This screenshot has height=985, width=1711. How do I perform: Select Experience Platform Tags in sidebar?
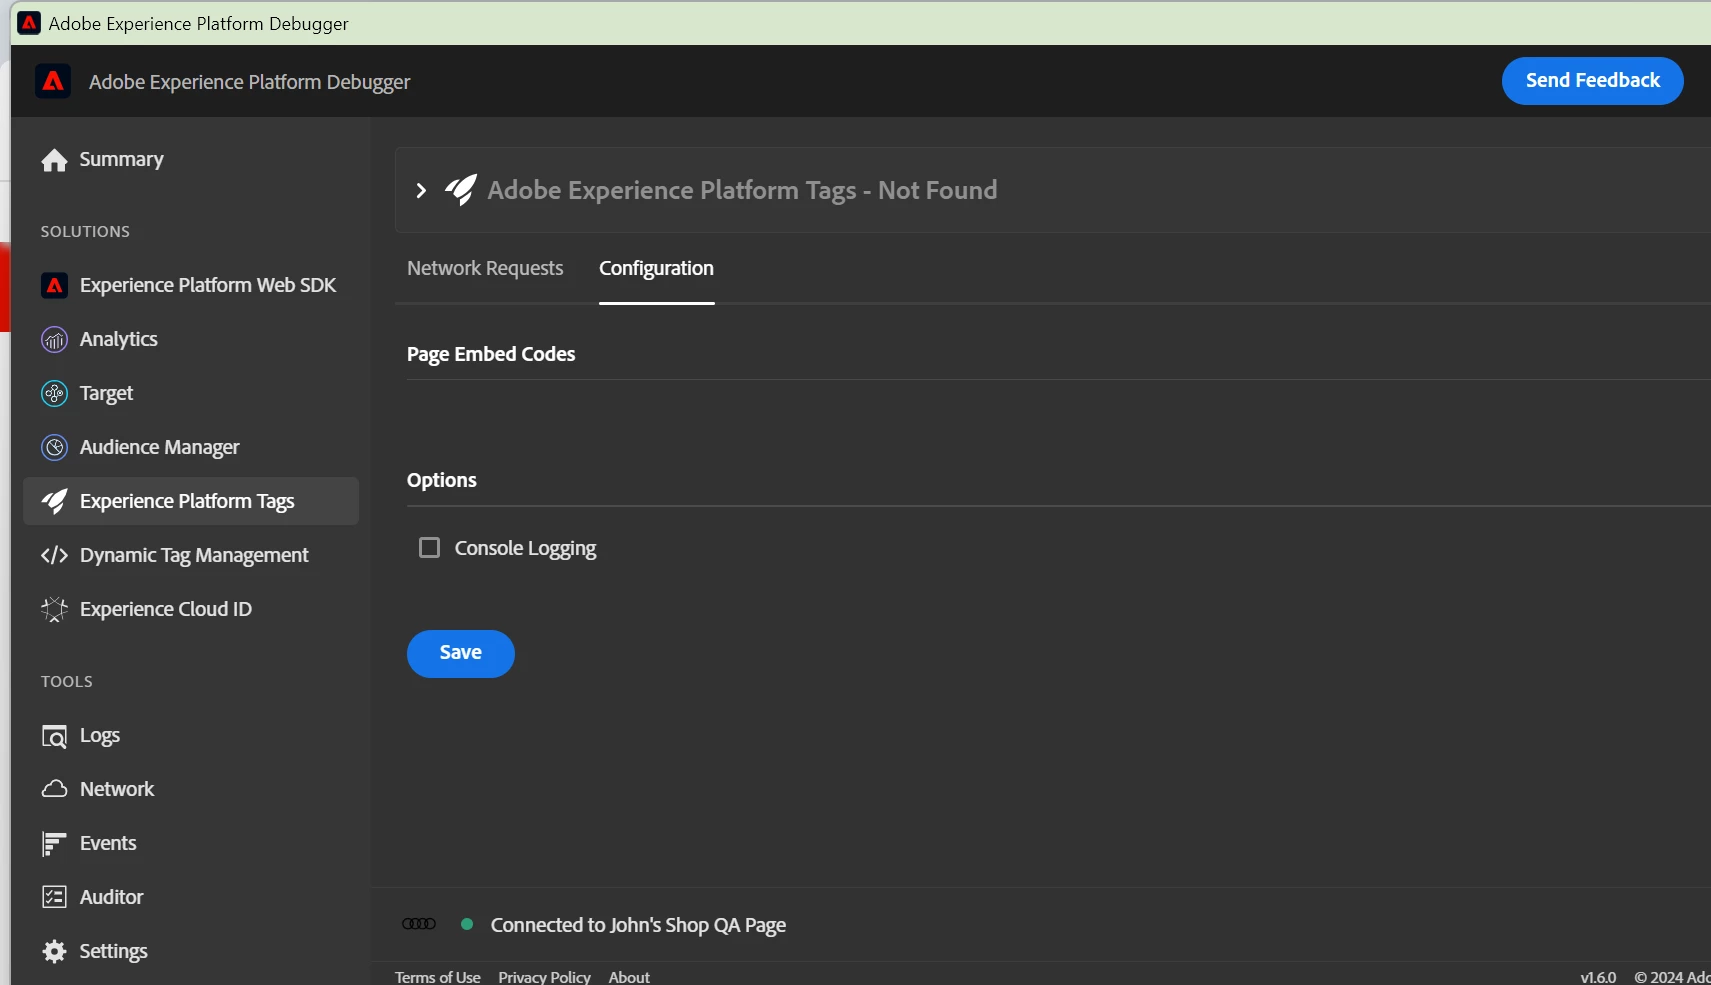(190, 501)
